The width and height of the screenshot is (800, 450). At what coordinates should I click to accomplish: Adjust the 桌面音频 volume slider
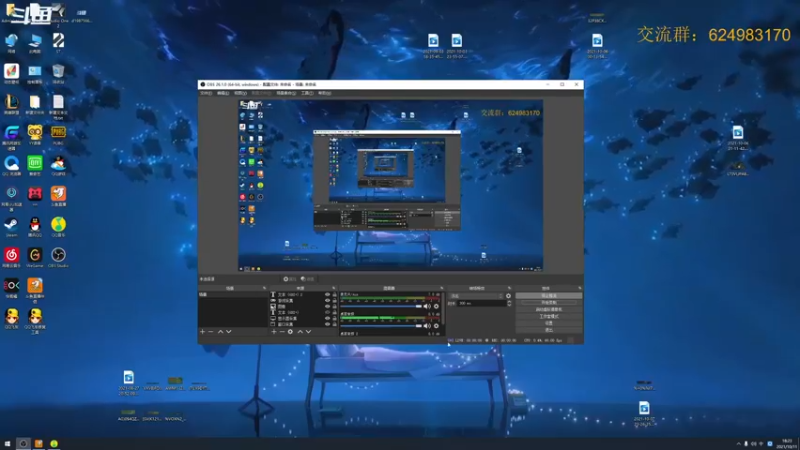click(381, 326)
